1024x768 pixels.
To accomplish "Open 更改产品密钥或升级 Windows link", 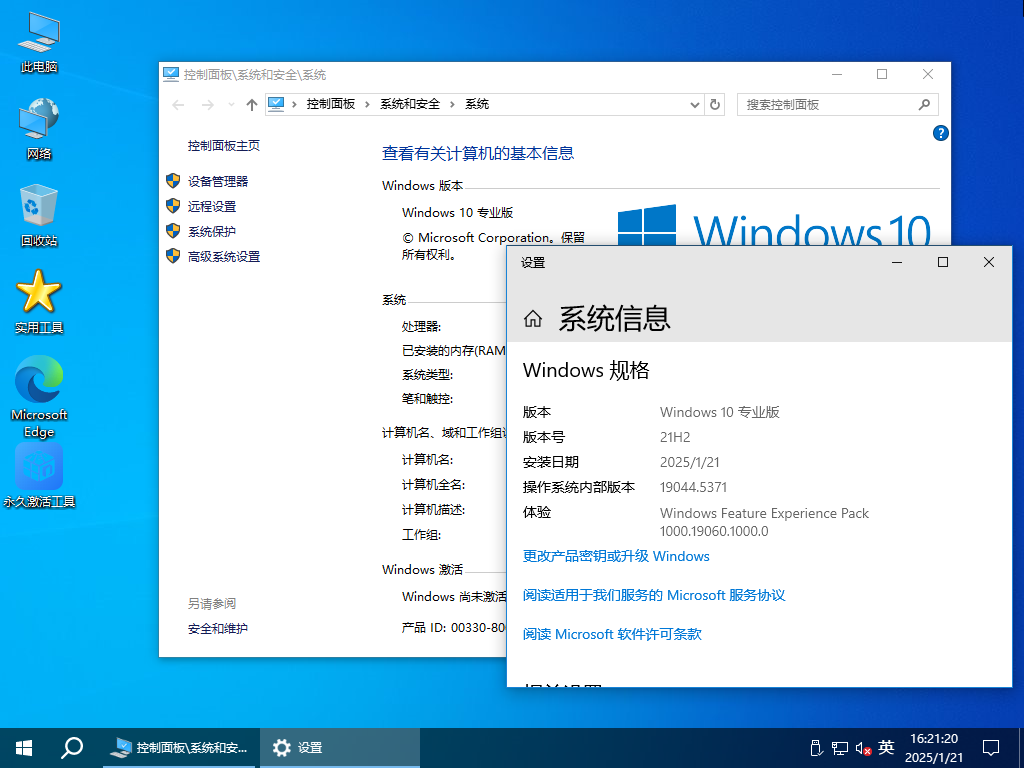I will pos(616,556).
